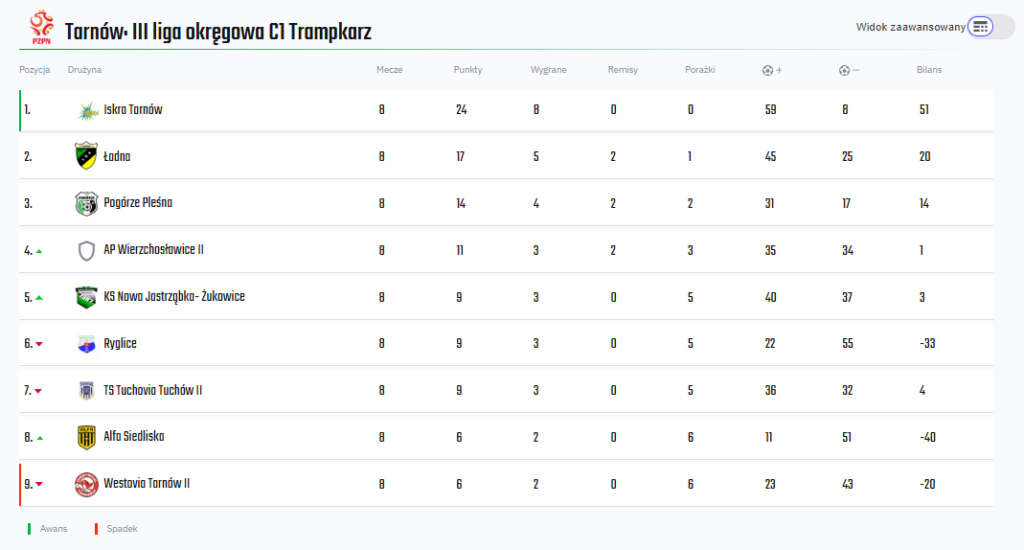This screenshot has height=550, width=1024.
Task: Click the goals conceded ball-minus column header
Action: (x=849, y=70)
